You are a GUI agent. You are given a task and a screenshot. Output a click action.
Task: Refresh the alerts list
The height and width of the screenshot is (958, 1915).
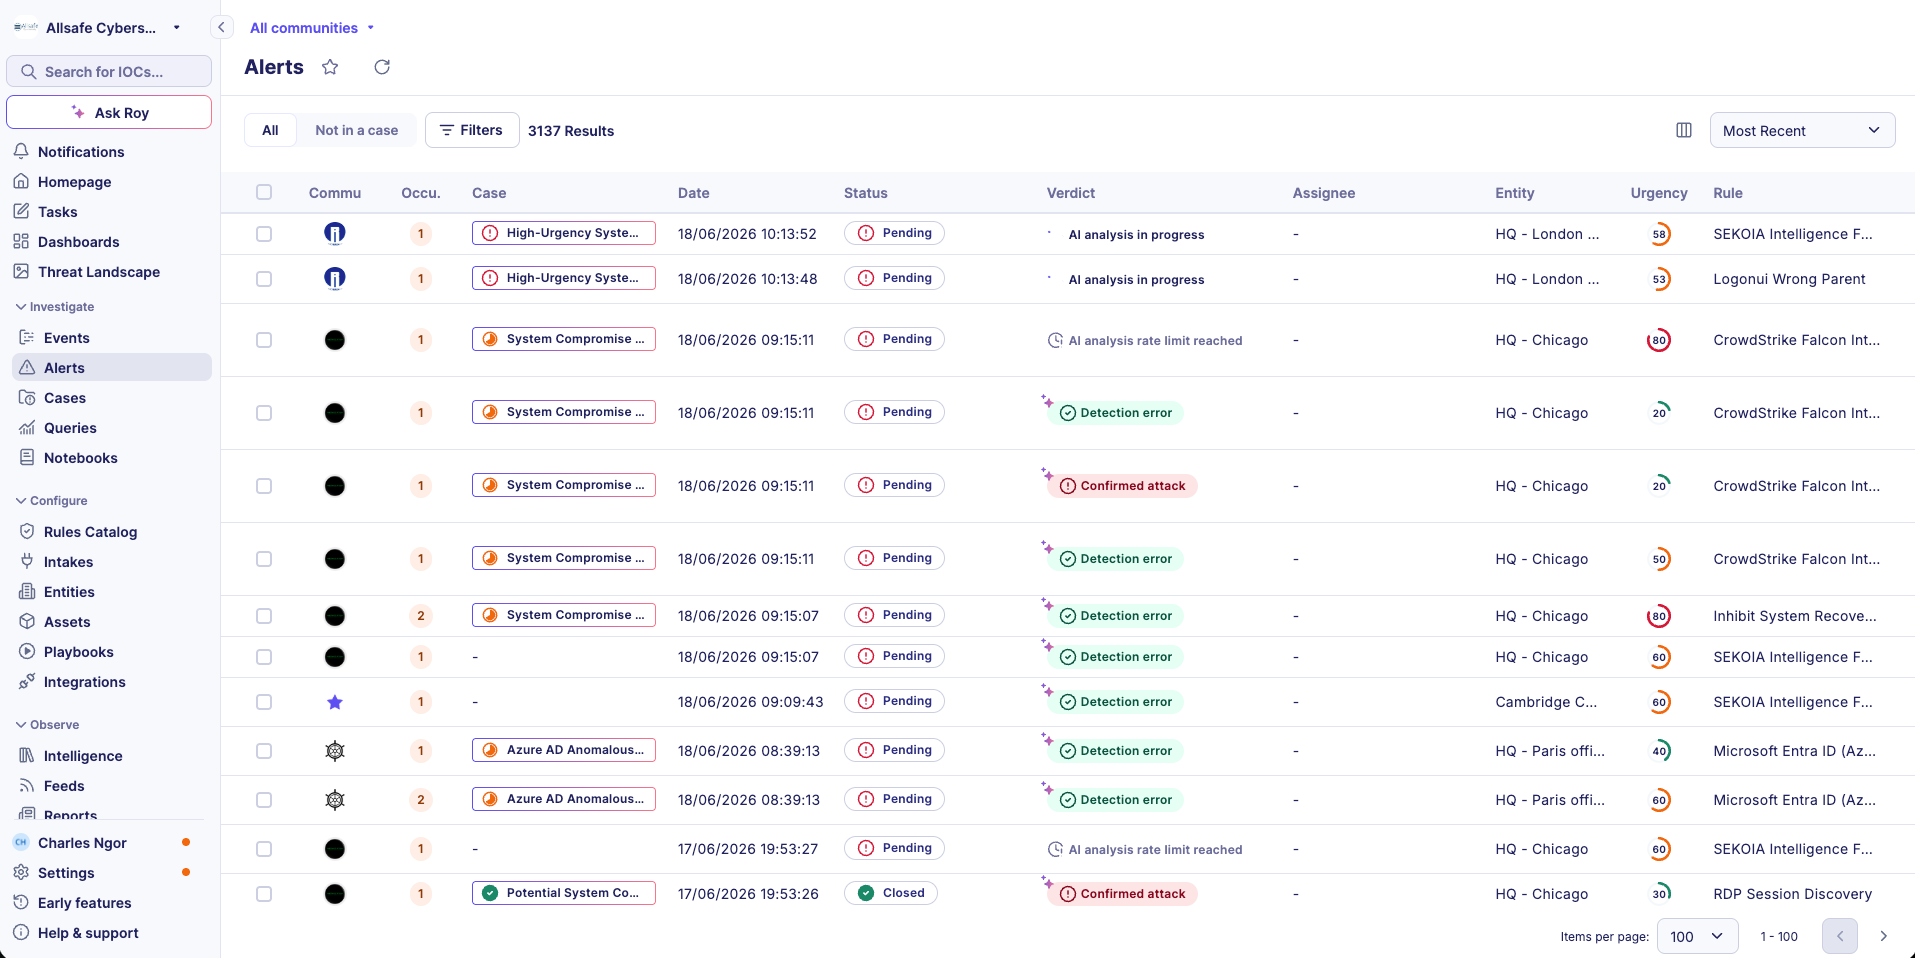click(x=382, y=67)
